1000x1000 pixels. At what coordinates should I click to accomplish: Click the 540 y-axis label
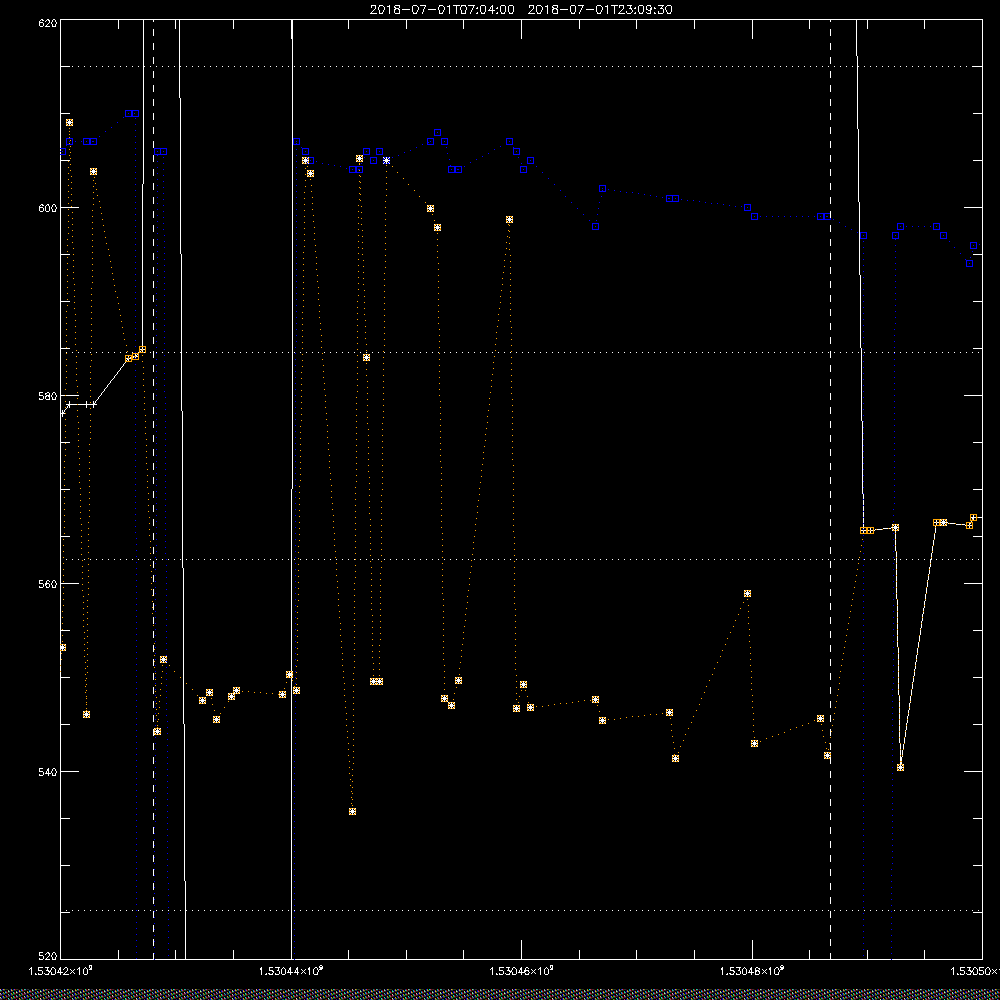click(x=48, y=772)
